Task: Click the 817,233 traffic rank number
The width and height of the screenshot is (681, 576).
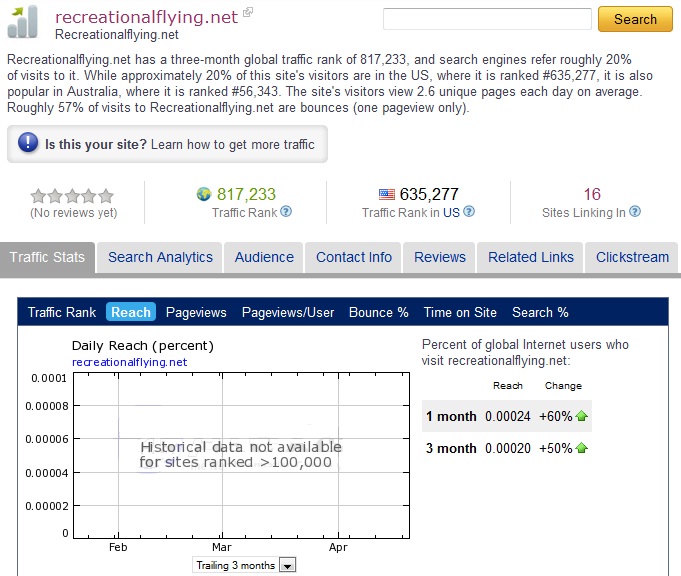Action: tap(246, 194)
